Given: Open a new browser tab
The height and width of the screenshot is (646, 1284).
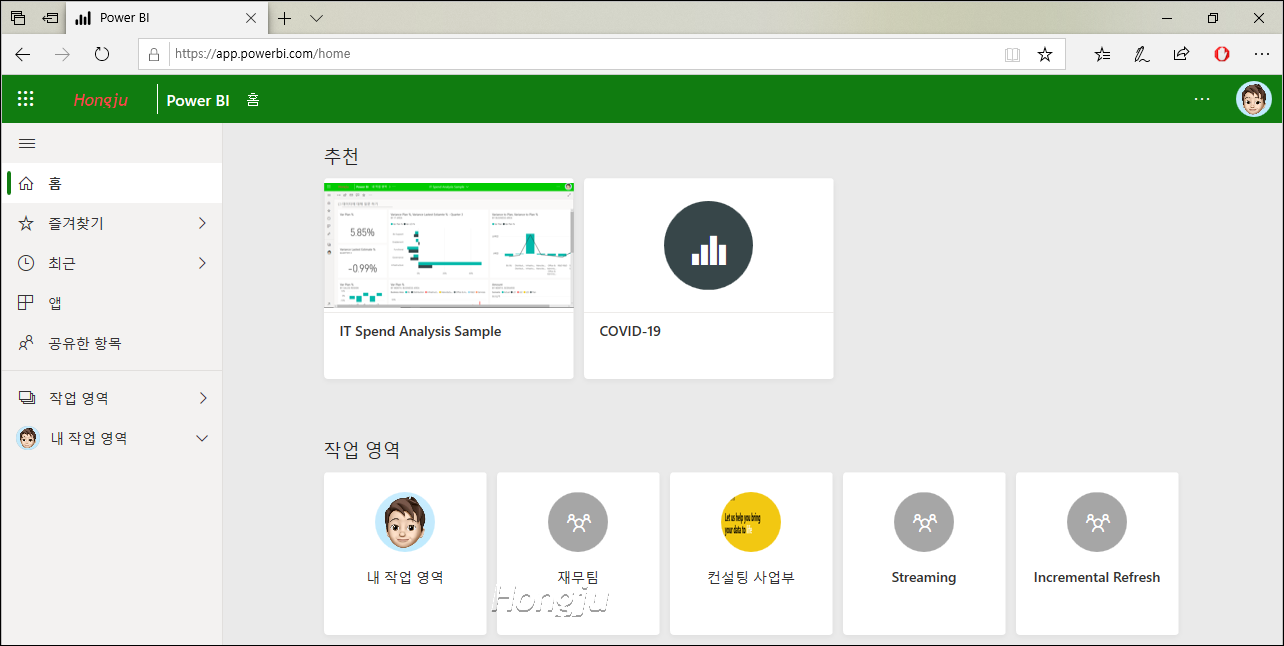Looking at the screenshot, I should tap(284, 18).
